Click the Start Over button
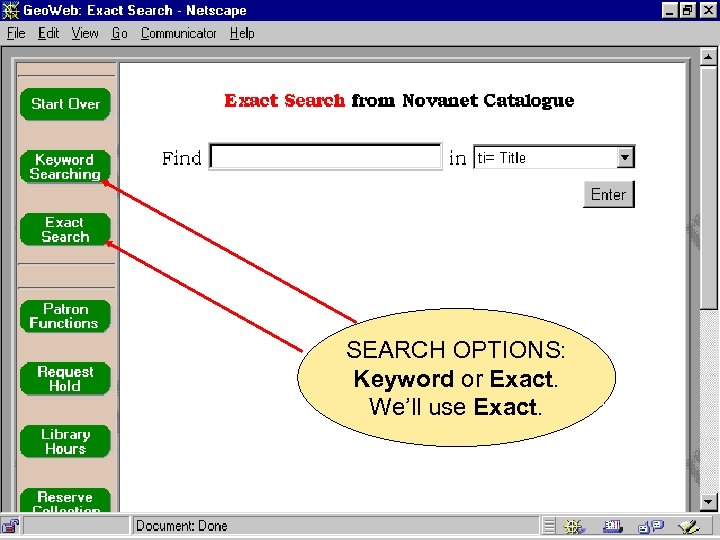Image resolution: width=720 pixels, height=540 pixels. click(x=65, y=104)
